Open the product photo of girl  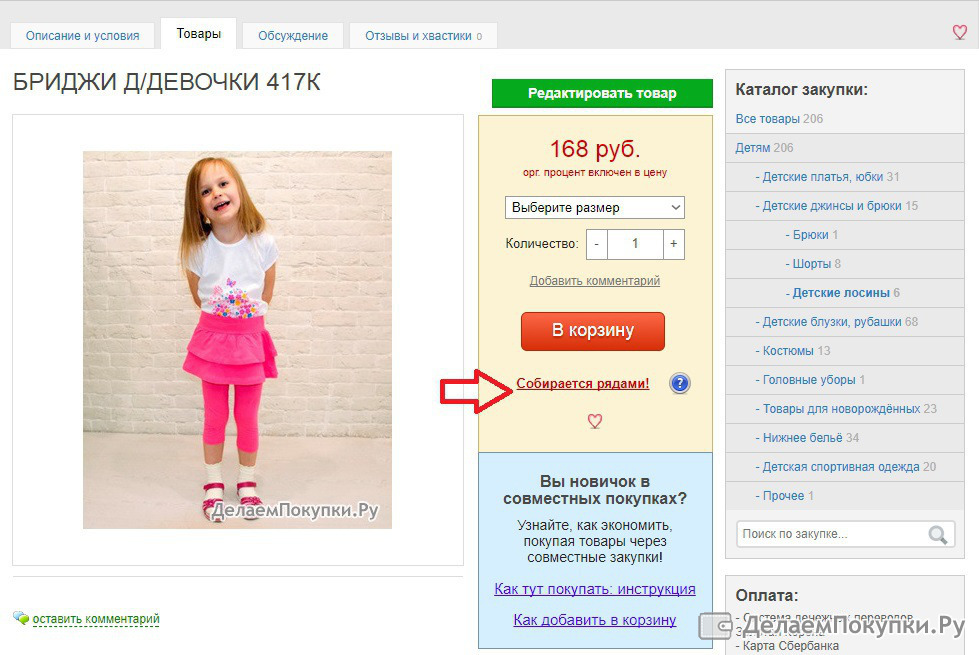tap(237, 340)
